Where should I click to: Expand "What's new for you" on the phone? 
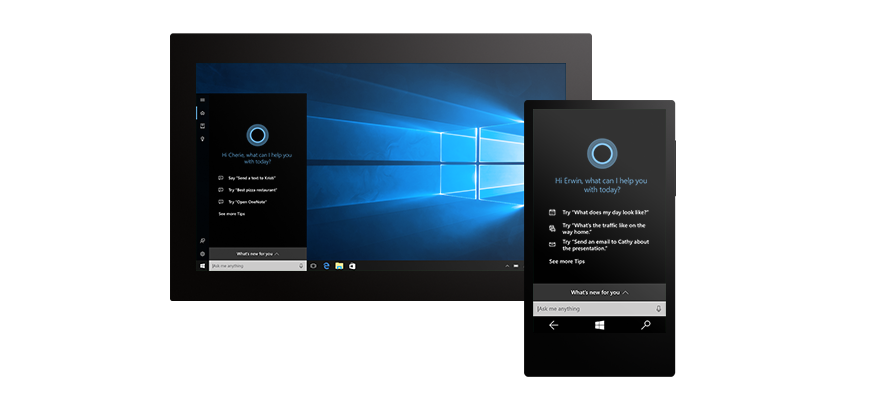coord(599,292)
